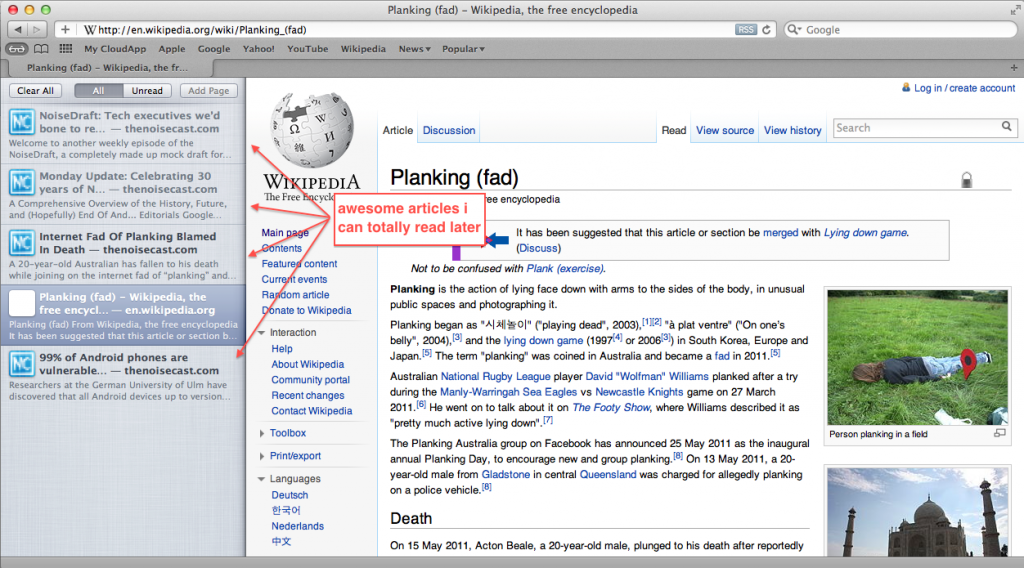Open the View history tab
Image resolution: width=1024 pixels, height=568 pixels.
coord(792,130)
